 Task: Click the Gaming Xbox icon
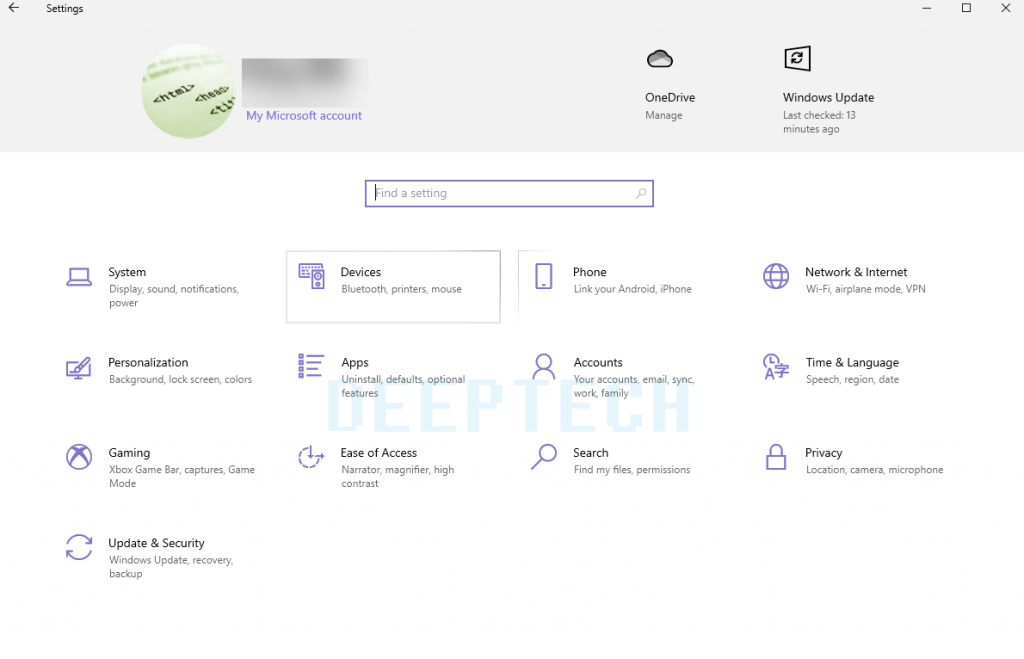pos(79,457)
